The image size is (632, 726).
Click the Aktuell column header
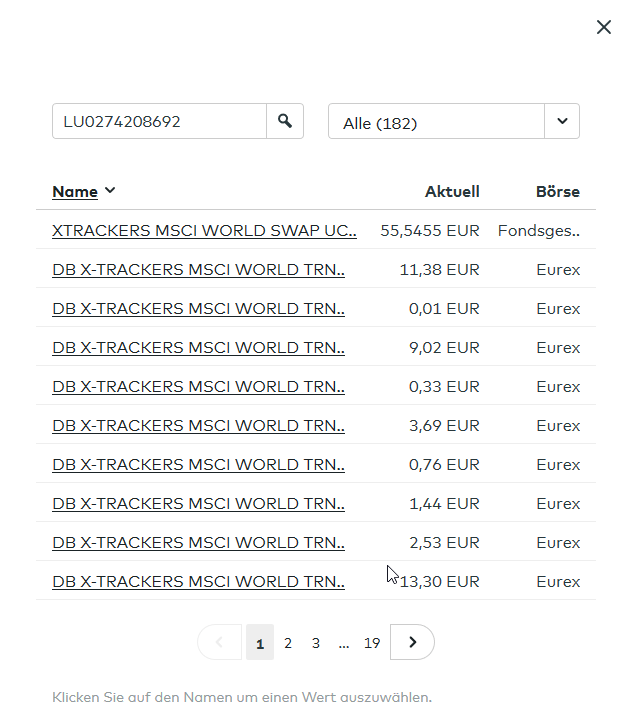point(452,192)
